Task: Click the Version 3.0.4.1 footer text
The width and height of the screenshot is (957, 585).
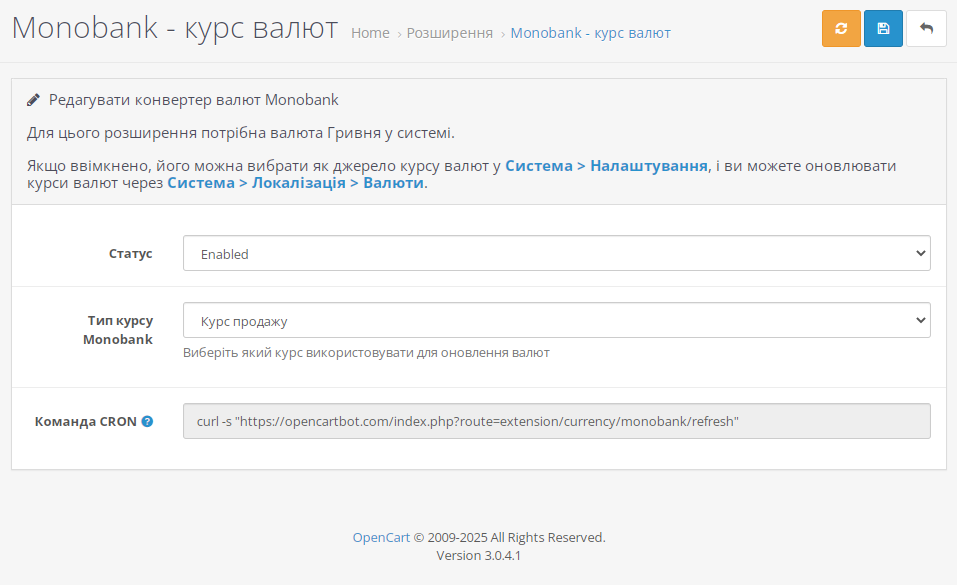Action: 478,556
